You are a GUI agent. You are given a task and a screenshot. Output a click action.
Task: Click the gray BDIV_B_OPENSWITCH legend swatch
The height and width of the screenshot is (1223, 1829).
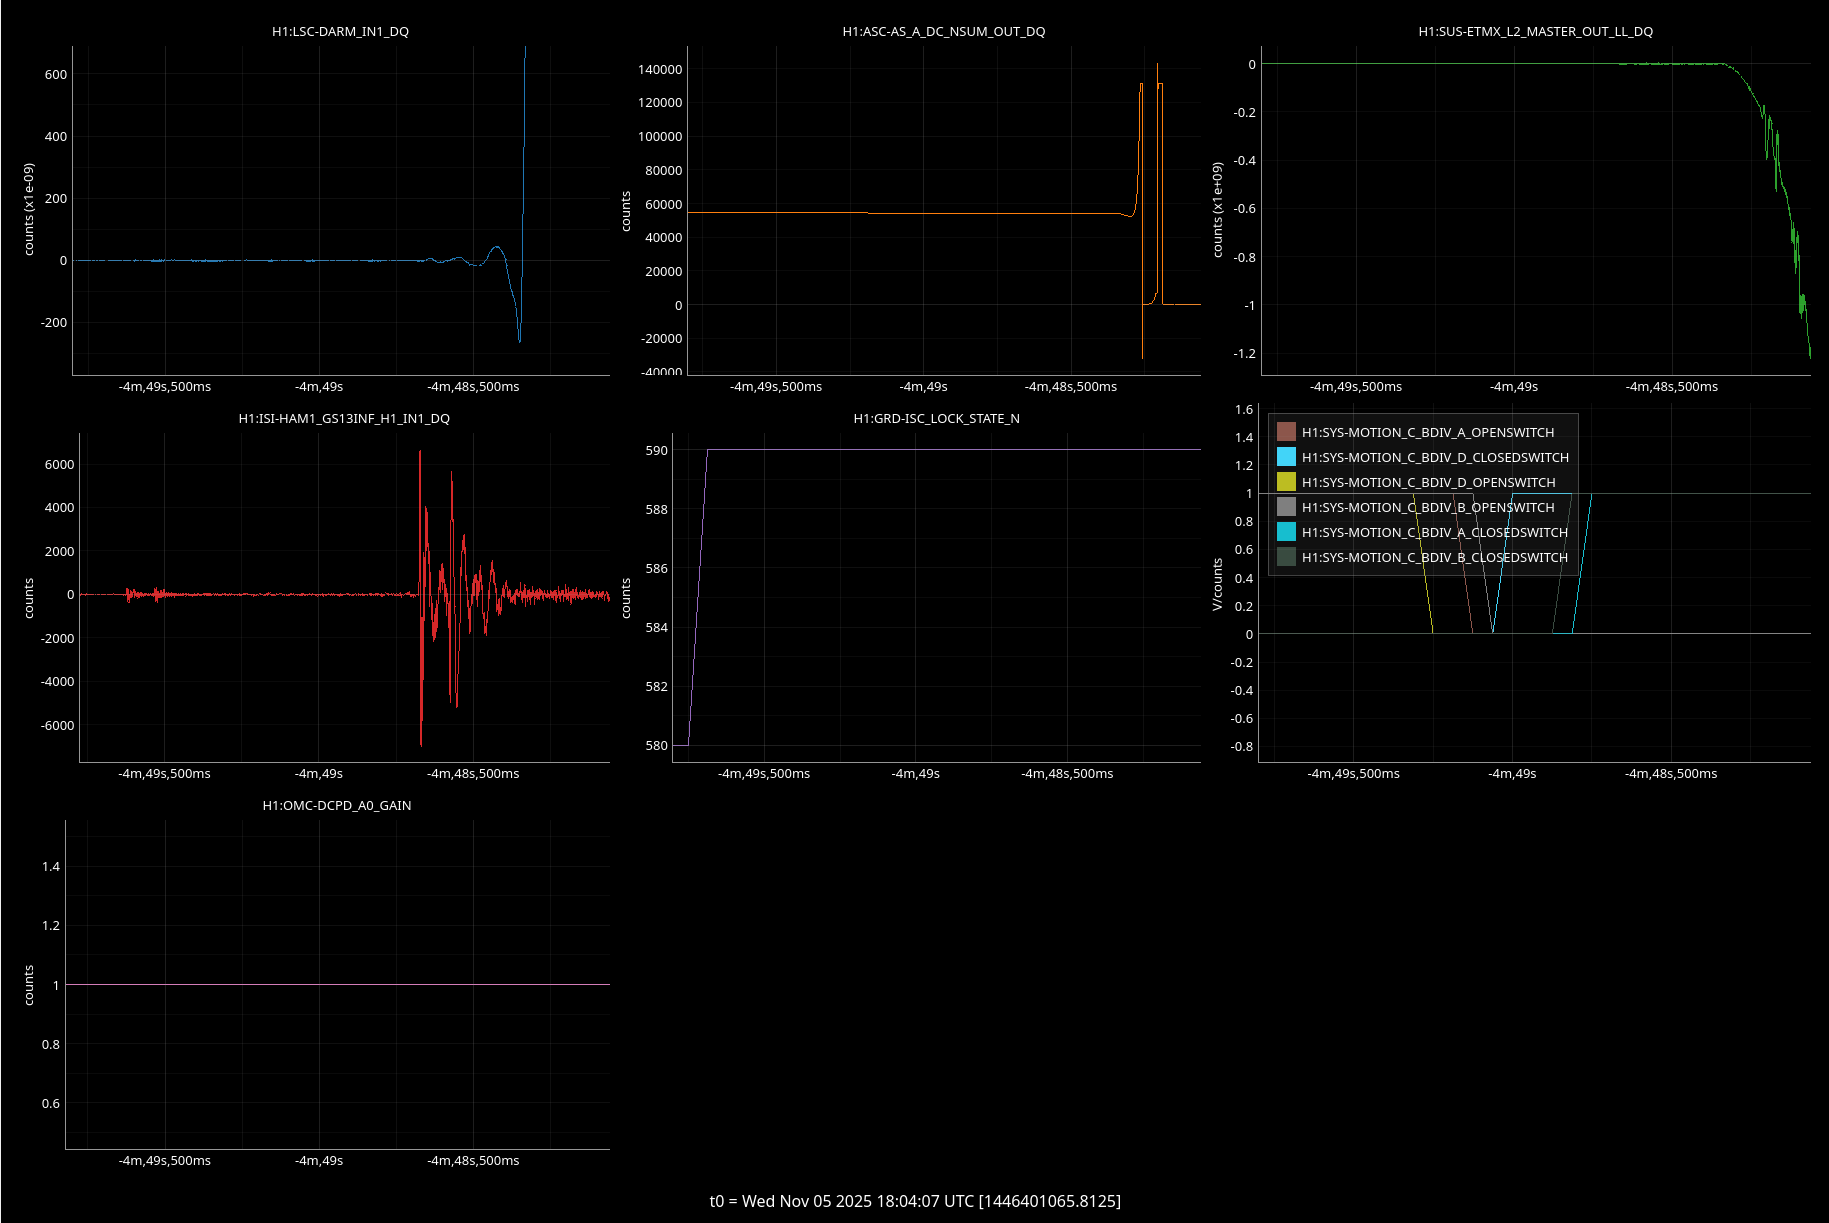(1286, 507)
